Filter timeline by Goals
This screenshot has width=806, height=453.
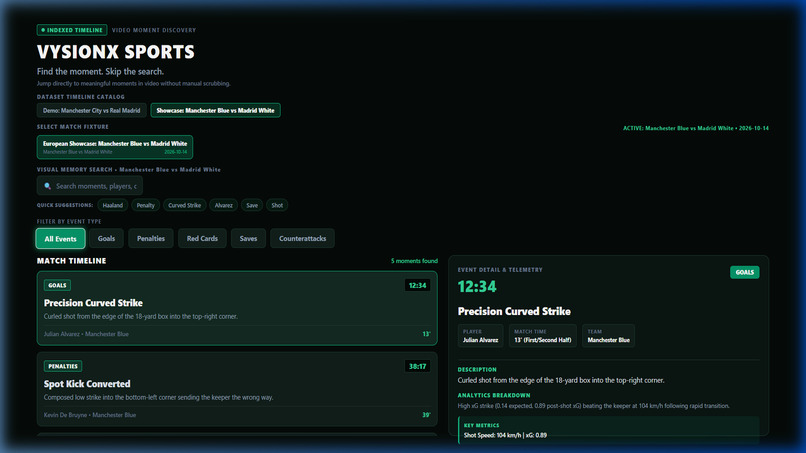point(106,239)
